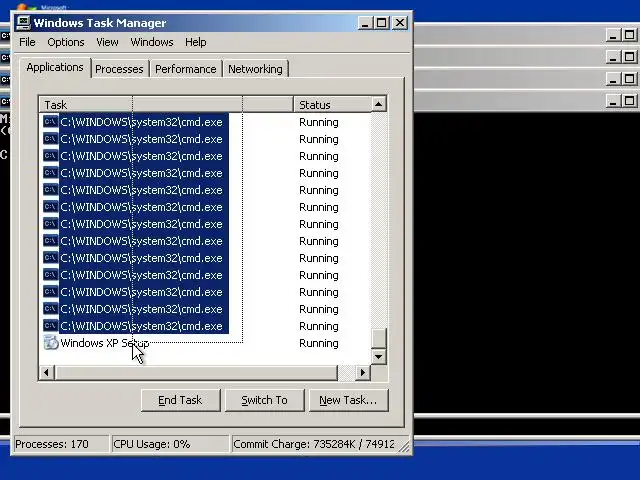
Task: Select the Windows XP Setup task
Action: tap(104, 343)
